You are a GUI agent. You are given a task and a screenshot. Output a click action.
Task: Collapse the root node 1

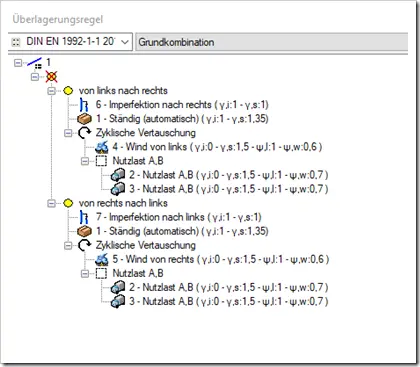18,63
